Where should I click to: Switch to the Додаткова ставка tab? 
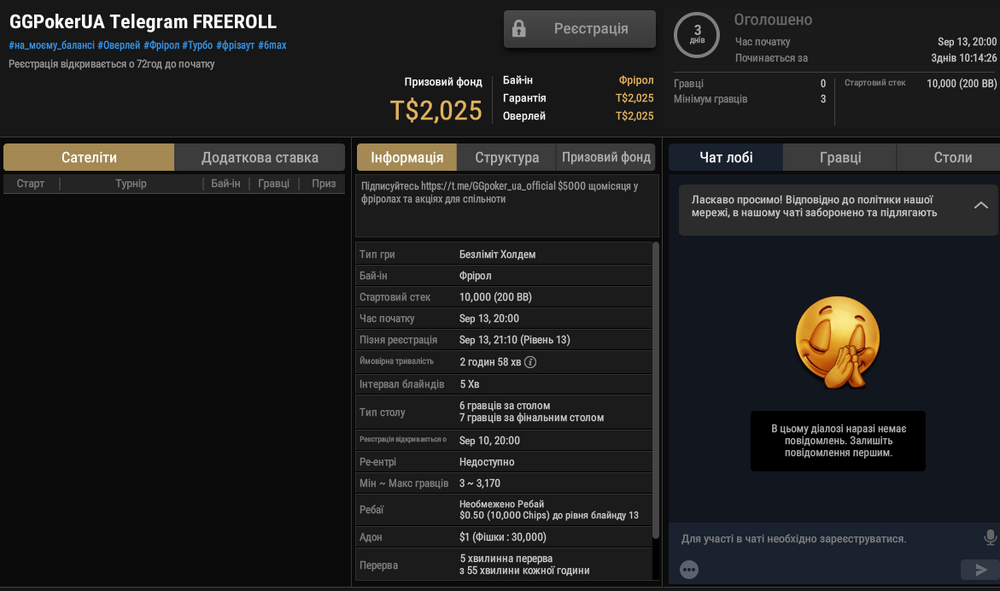tap(260, 157)
